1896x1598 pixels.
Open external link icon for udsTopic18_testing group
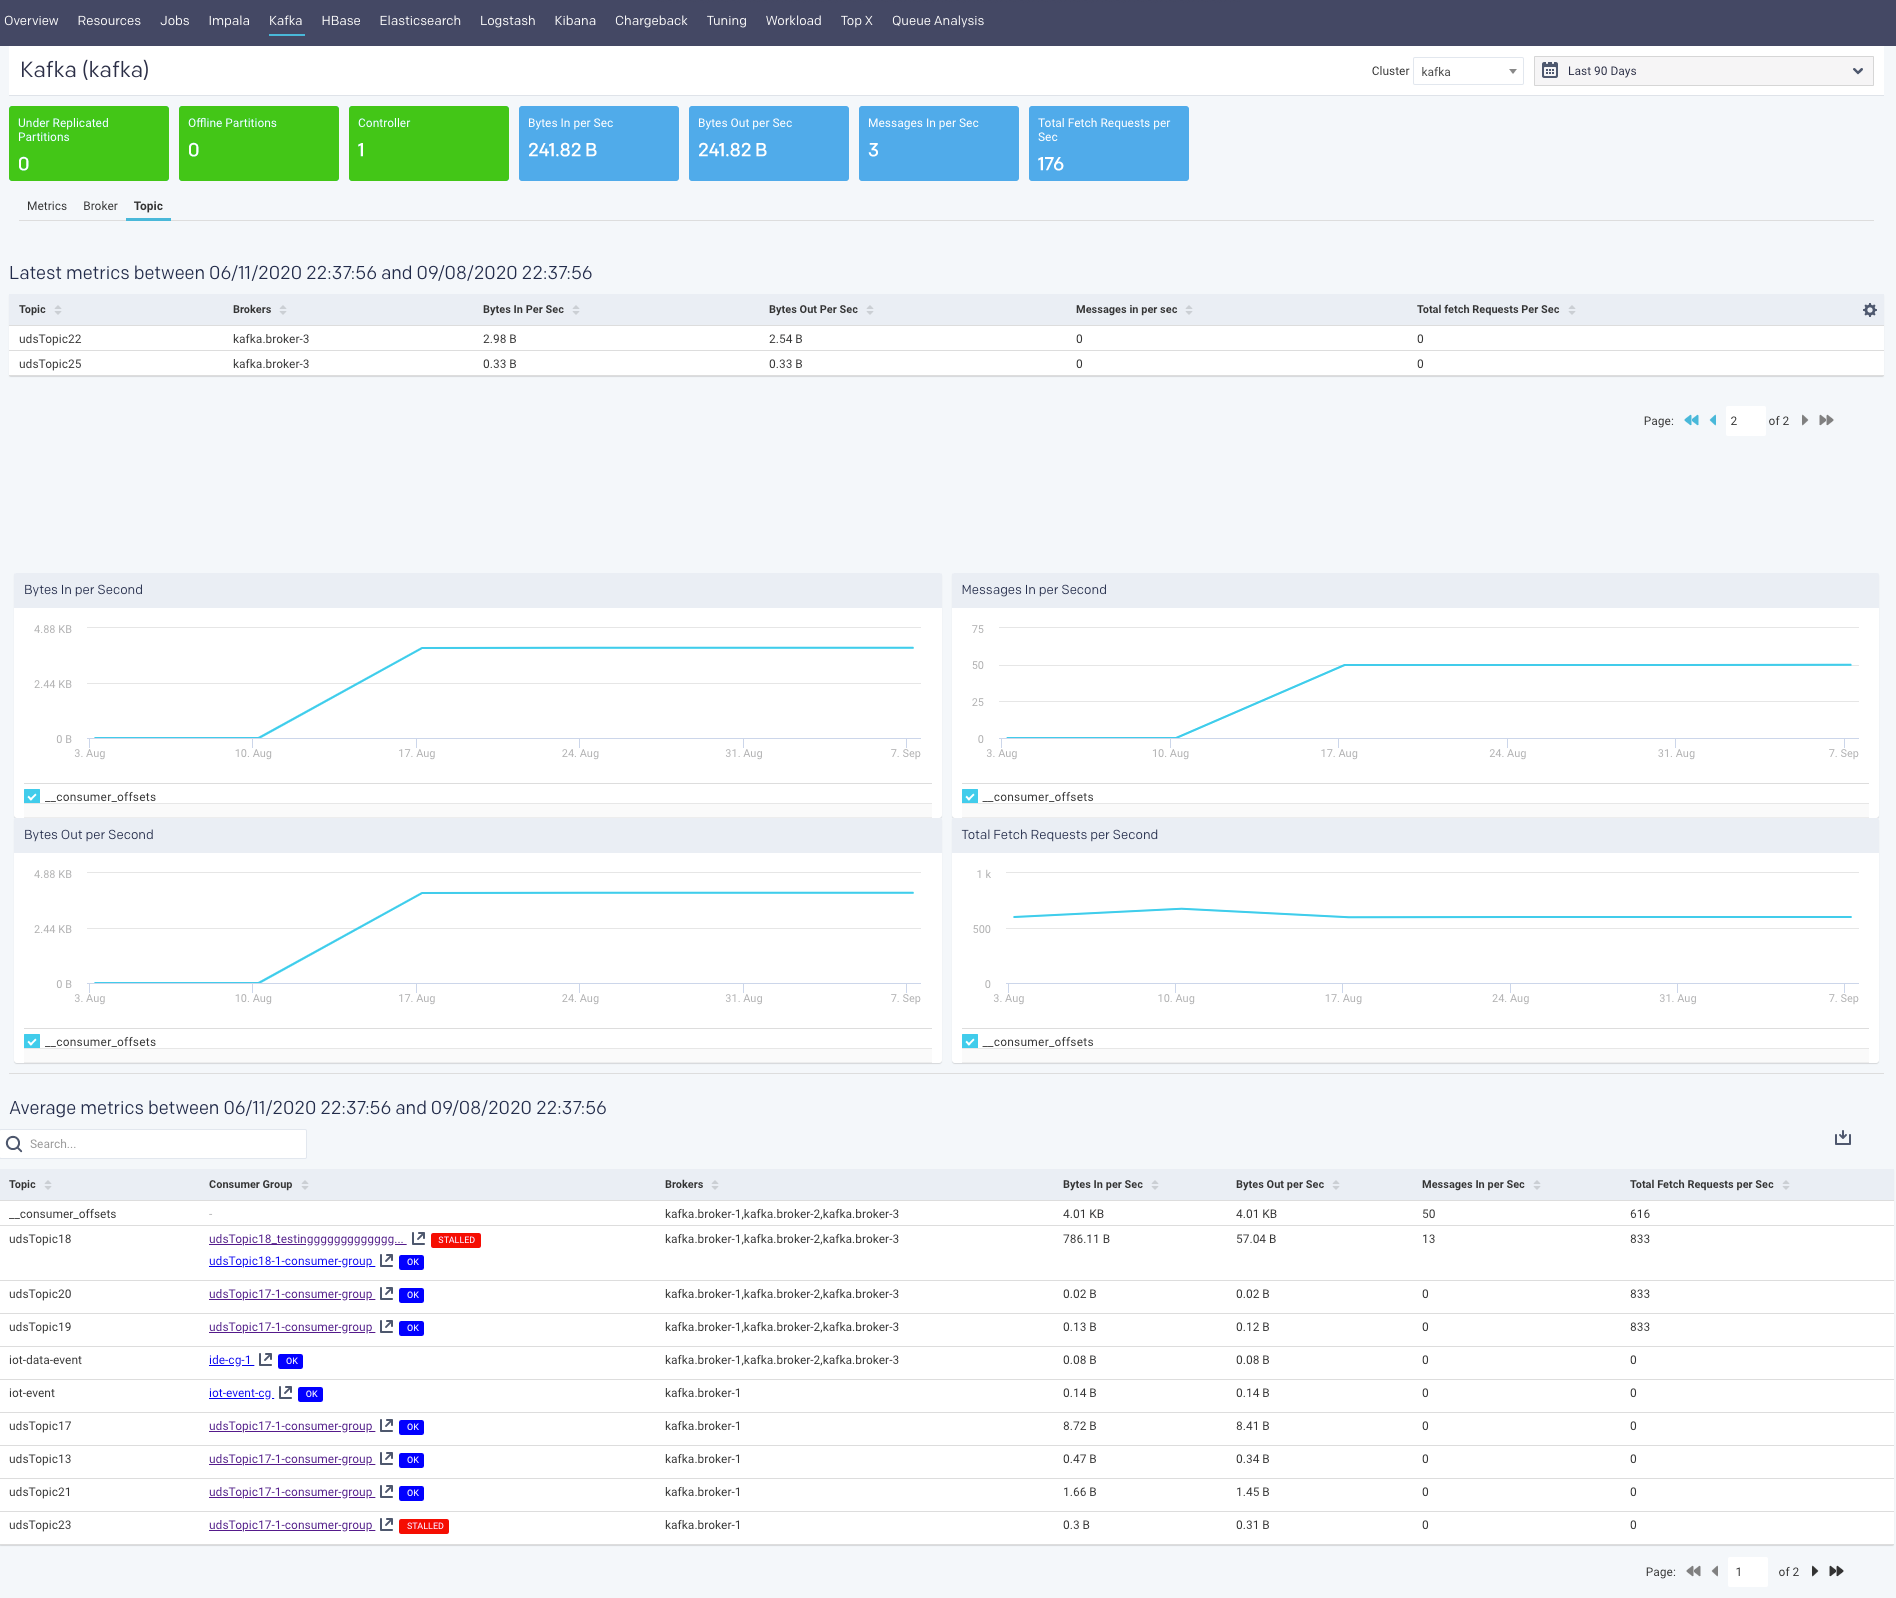coord(419,1238)
